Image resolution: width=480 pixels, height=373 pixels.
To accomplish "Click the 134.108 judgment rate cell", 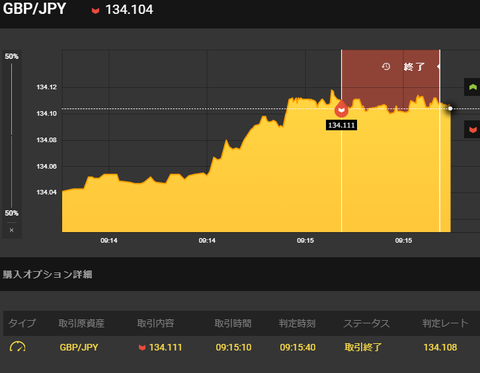I will [440, 347].
